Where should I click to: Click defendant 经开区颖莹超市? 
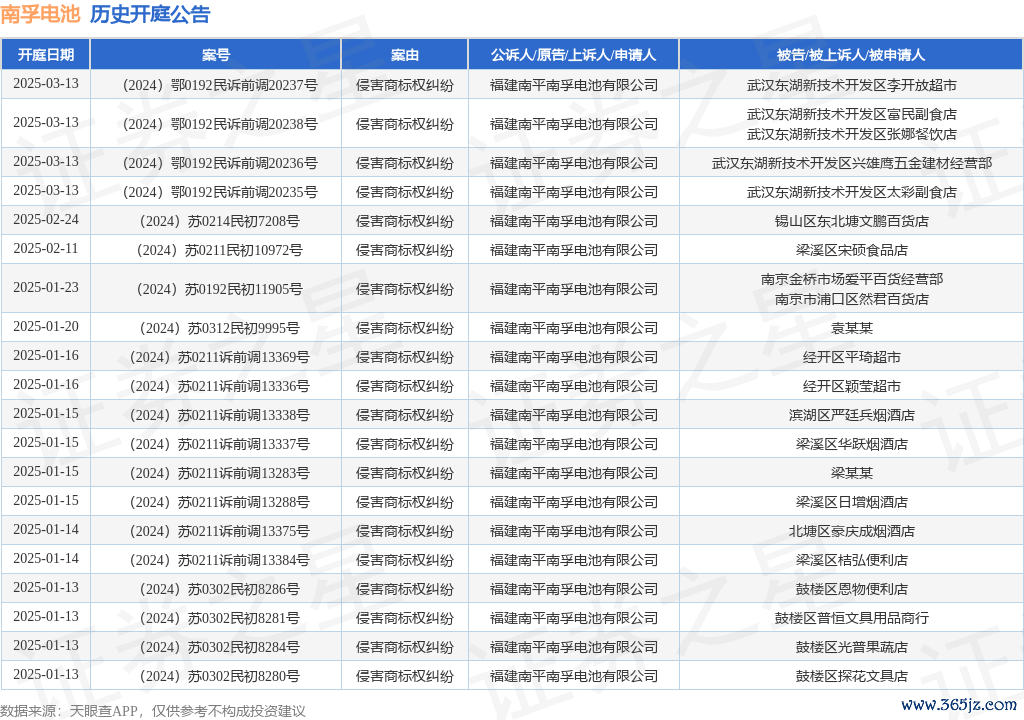tap(852, 386)
